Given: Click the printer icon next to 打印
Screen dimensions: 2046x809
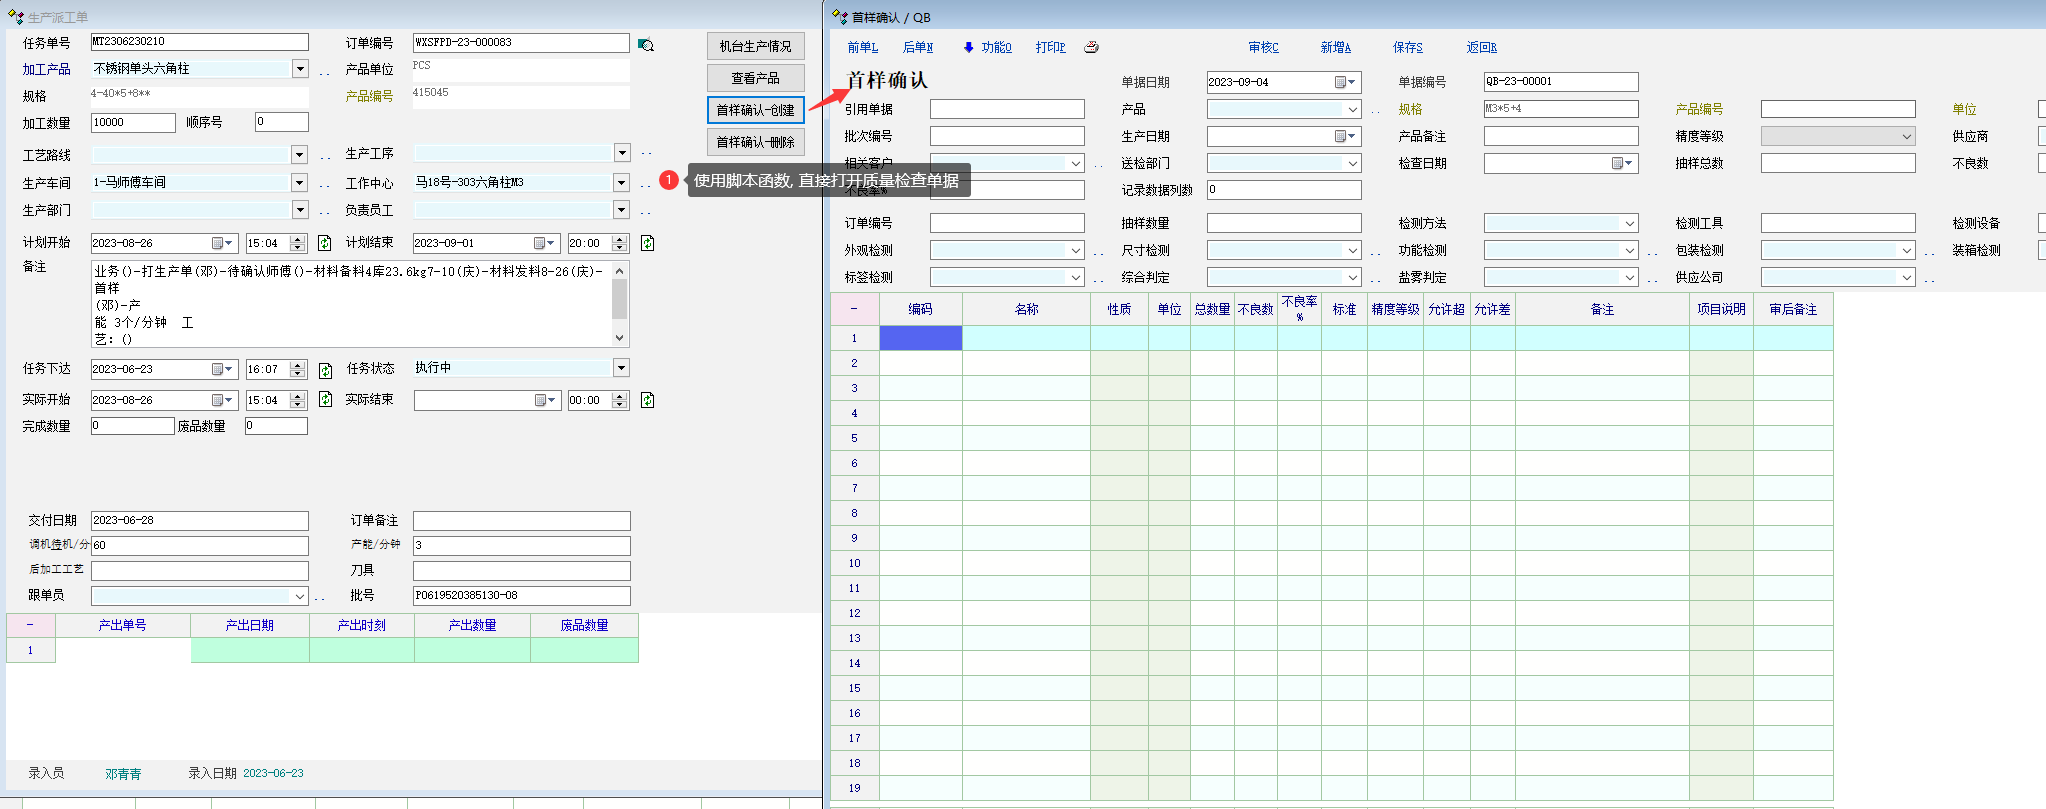Looking at the screenshot, I should (x=1091, y=47).
